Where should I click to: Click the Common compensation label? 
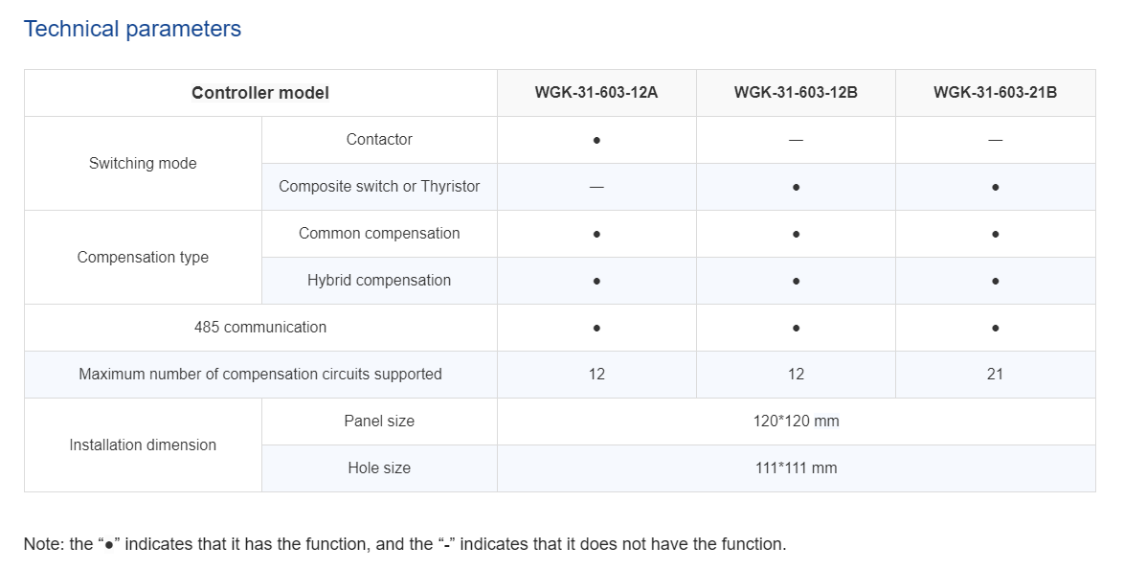[380, 233]
